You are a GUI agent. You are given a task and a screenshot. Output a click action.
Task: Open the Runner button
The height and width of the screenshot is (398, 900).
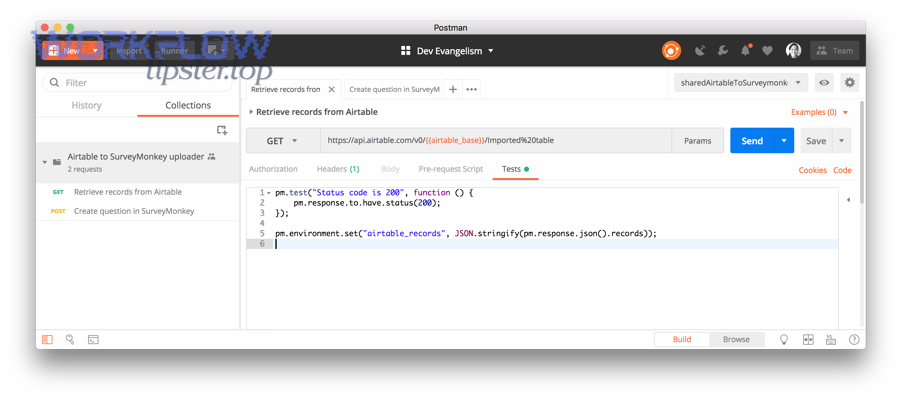174,51
